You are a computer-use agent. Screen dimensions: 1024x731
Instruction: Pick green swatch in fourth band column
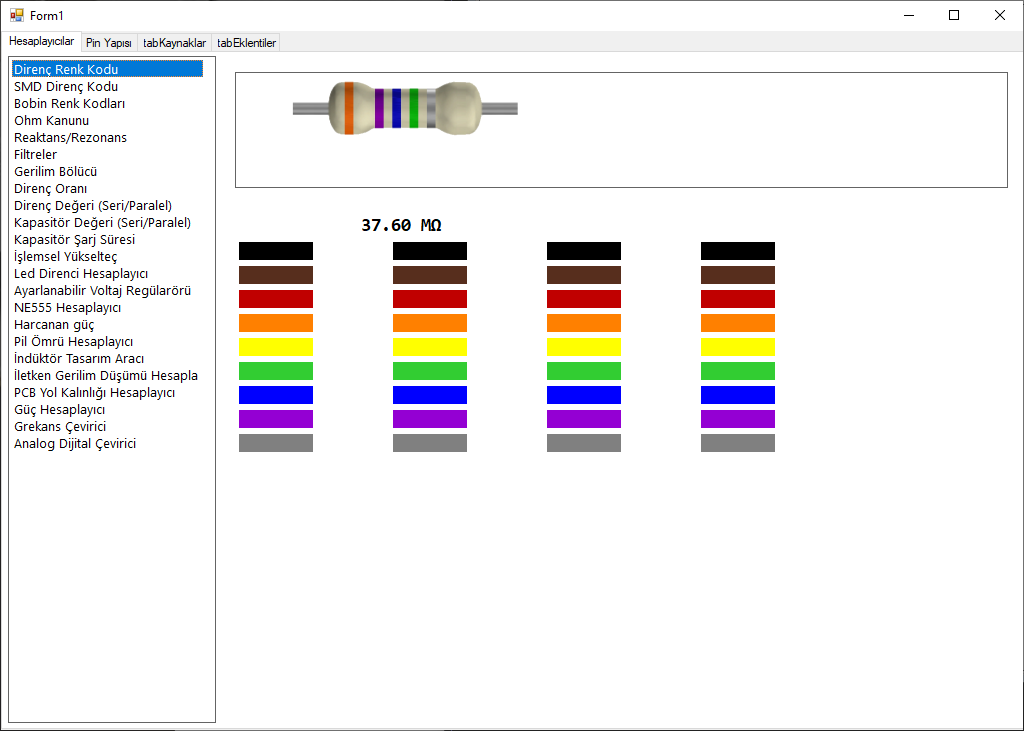click(x=738, y=371)
